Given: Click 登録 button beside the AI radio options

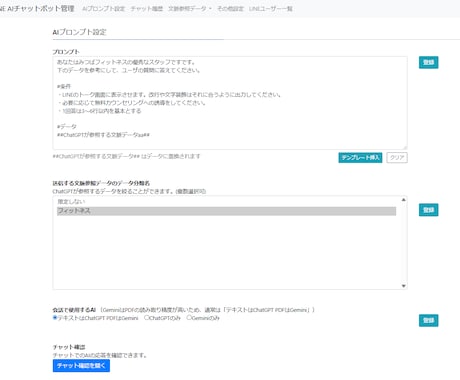Looking at the screenshot, I should coord(428,320).
